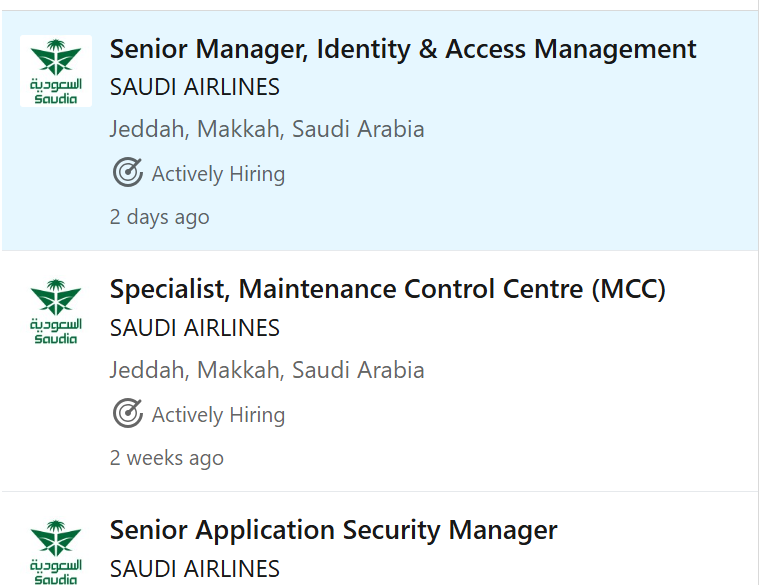
Task: Open Senior Application Security Manager job
Action: click(333, 530)
